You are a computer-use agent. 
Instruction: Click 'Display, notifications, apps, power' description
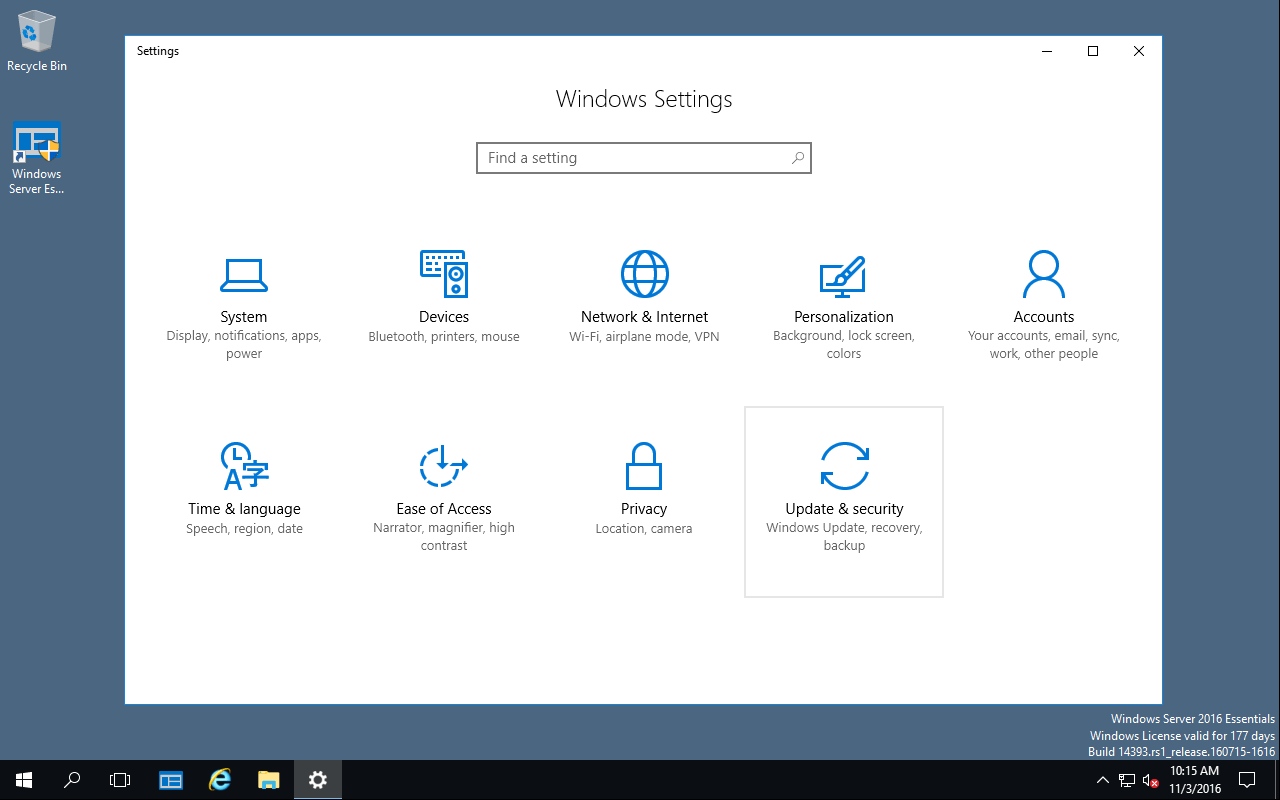tap(244, 345)
